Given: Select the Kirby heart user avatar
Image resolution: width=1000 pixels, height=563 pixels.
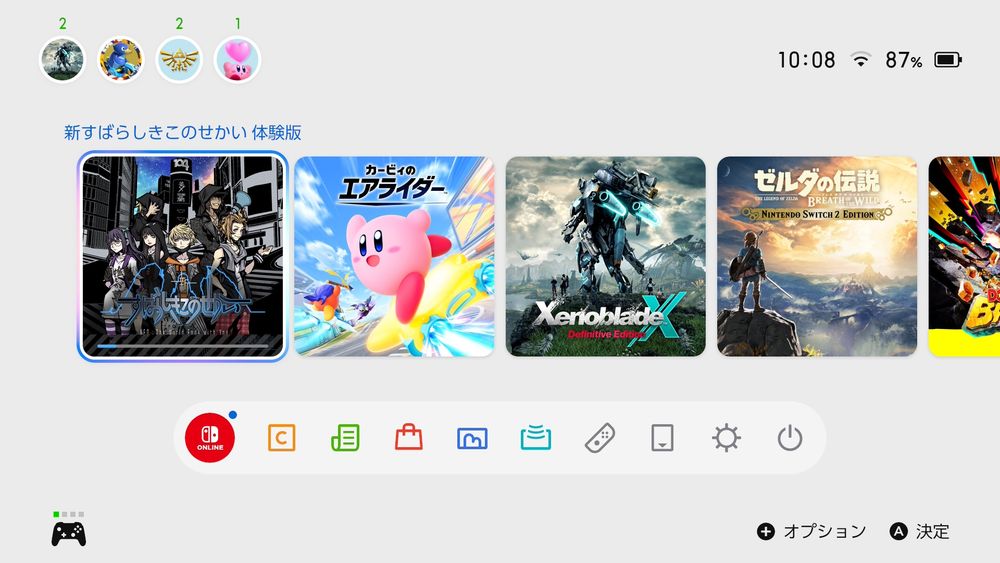Looking at the screenshot, I should (x=237, y=59).
